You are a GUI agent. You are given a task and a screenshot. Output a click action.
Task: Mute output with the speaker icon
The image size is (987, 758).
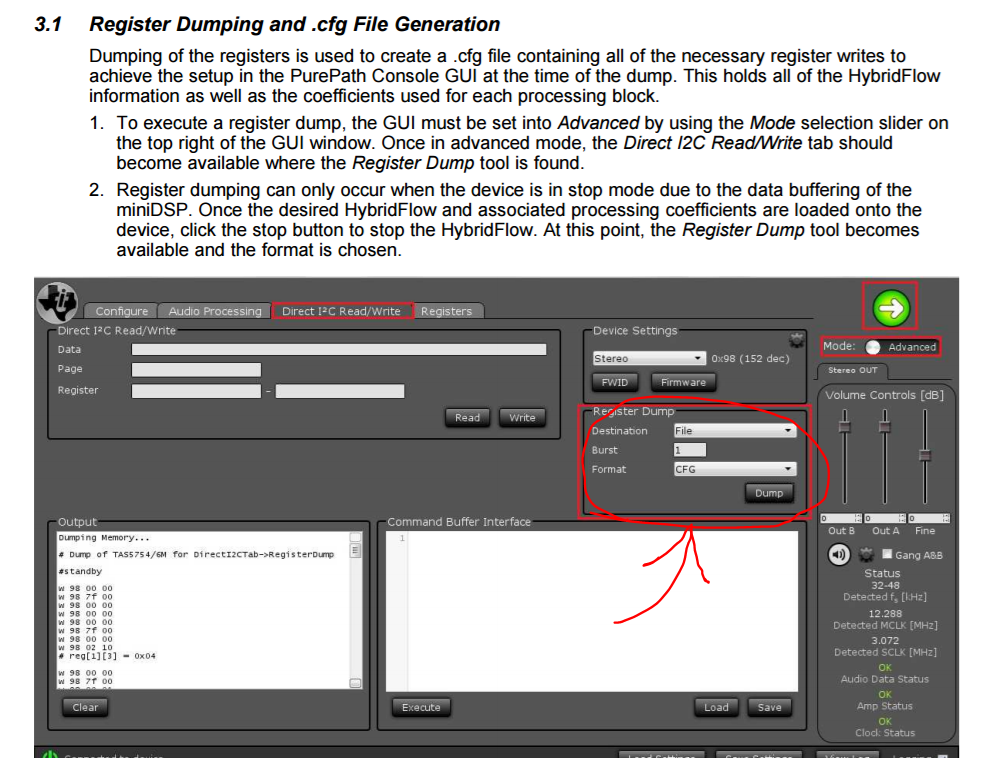[x=838, y=555]
